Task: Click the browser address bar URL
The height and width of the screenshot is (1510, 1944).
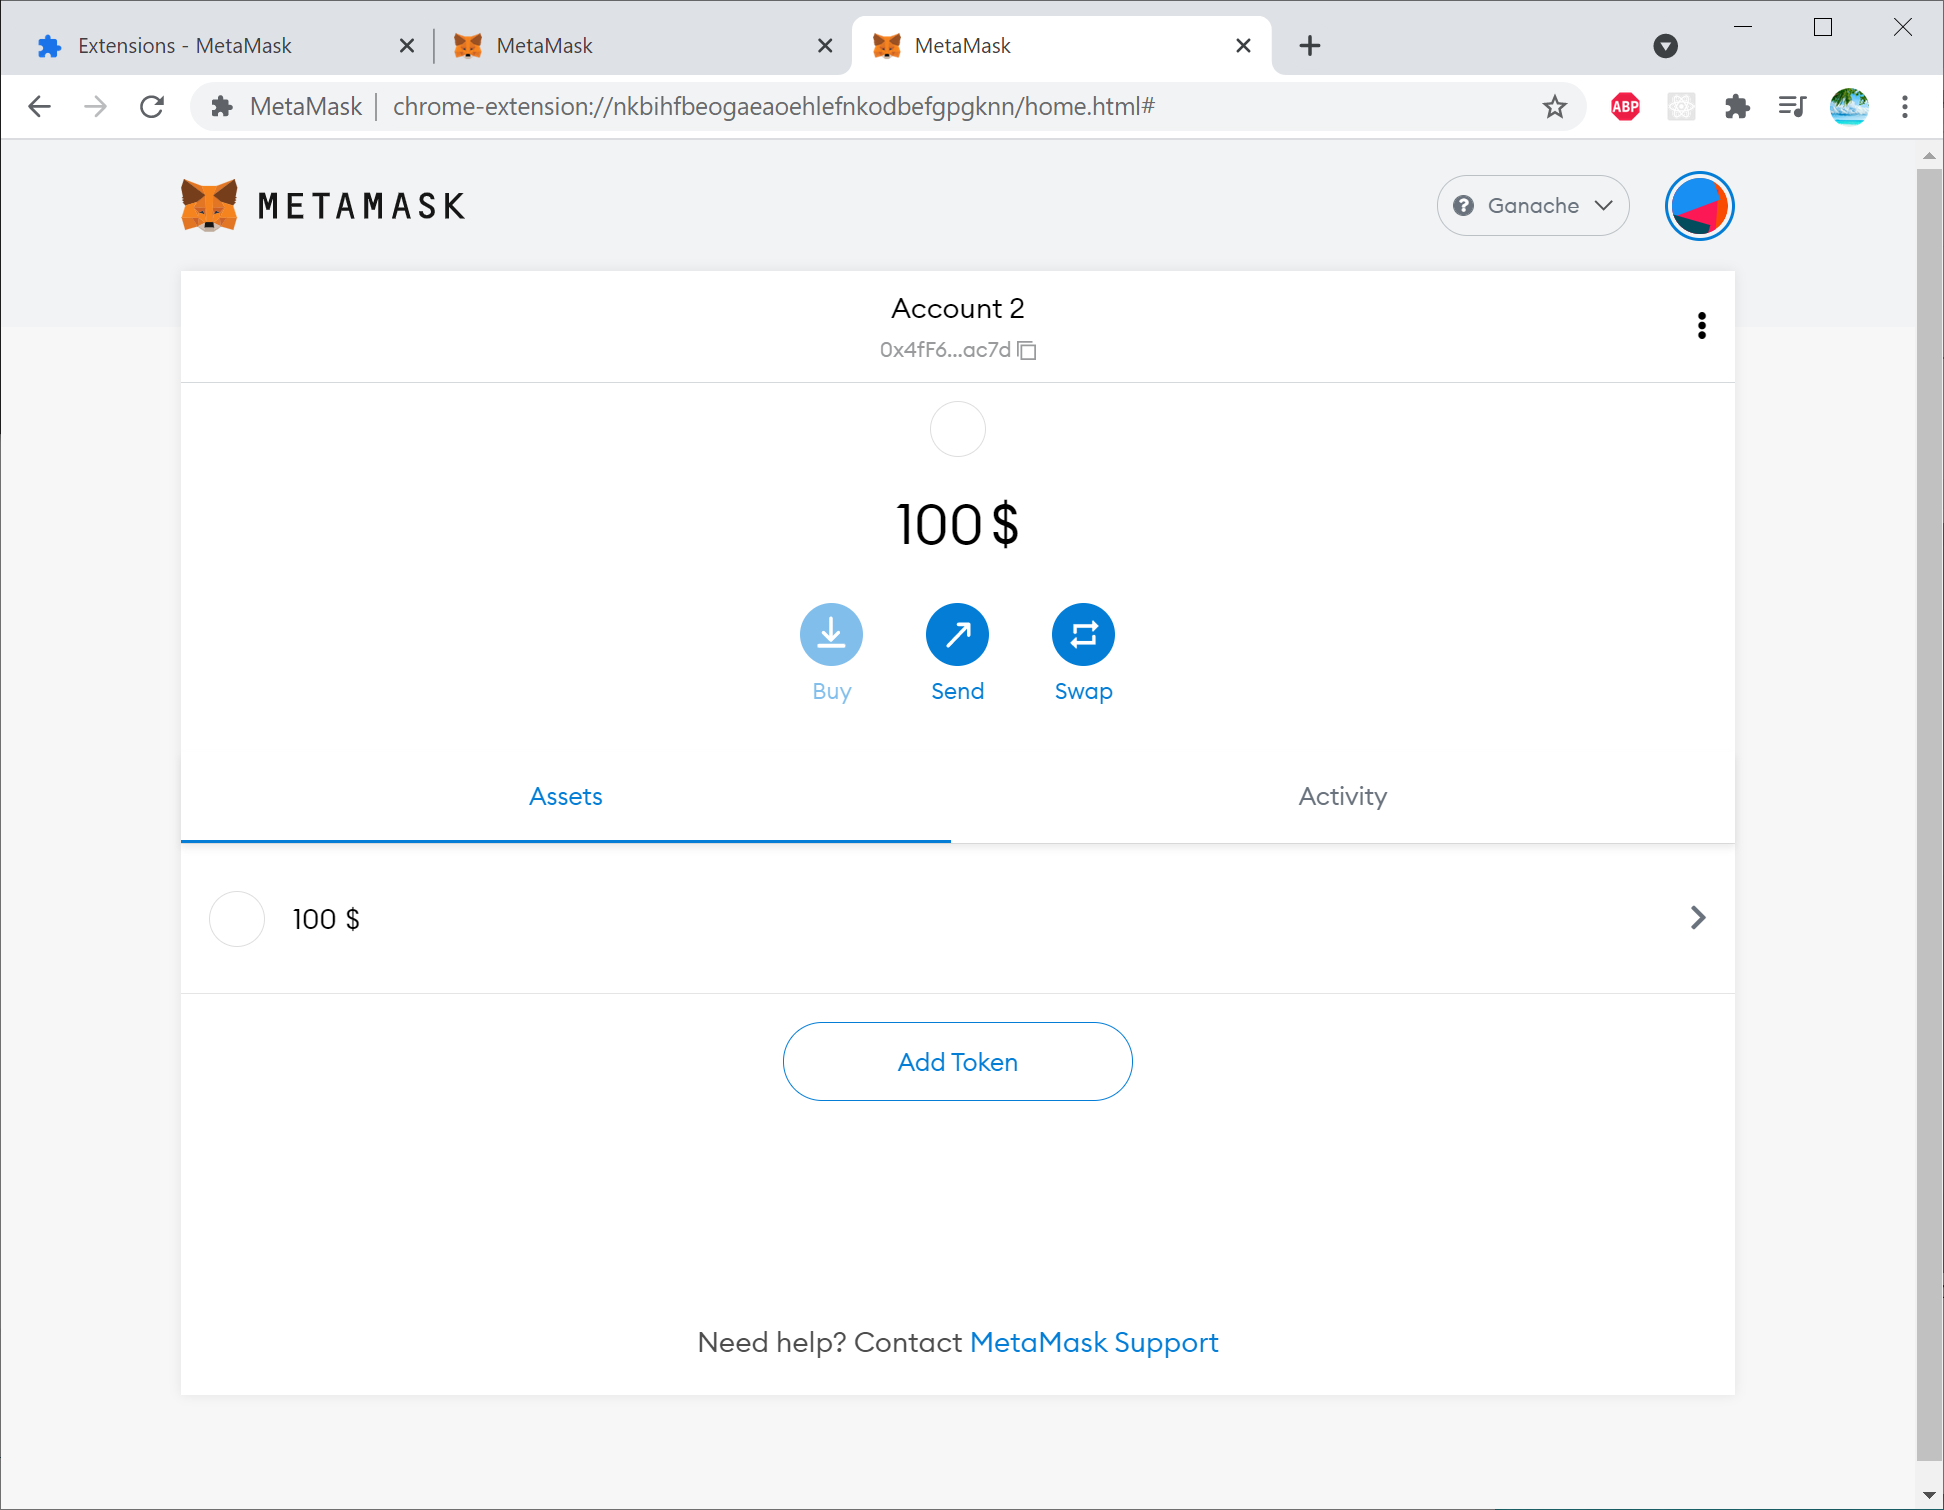Action: (773, 106)
